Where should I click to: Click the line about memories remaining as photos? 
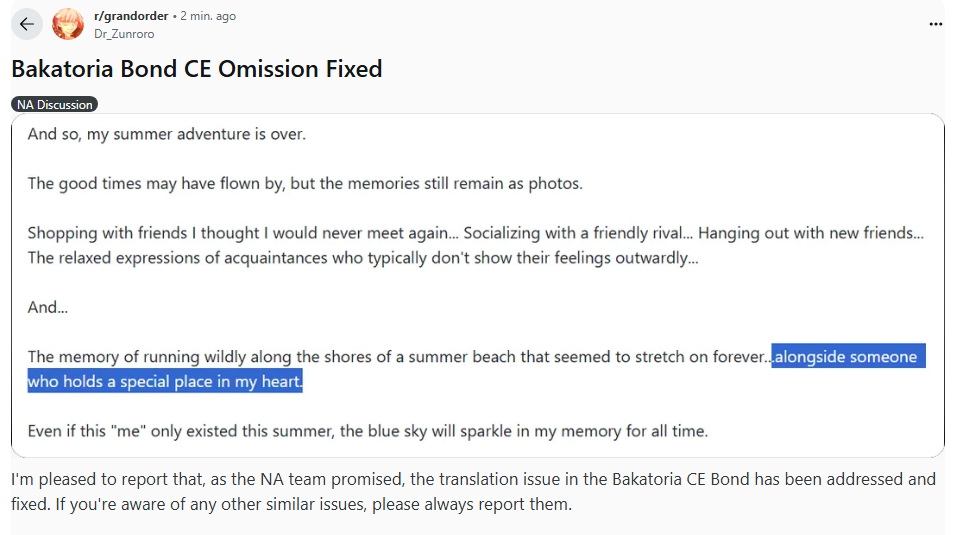(x=305, y=183)
